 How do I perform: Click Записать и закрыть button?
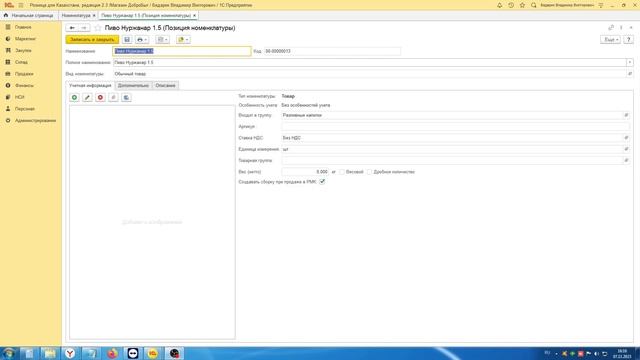coord(92,40)
